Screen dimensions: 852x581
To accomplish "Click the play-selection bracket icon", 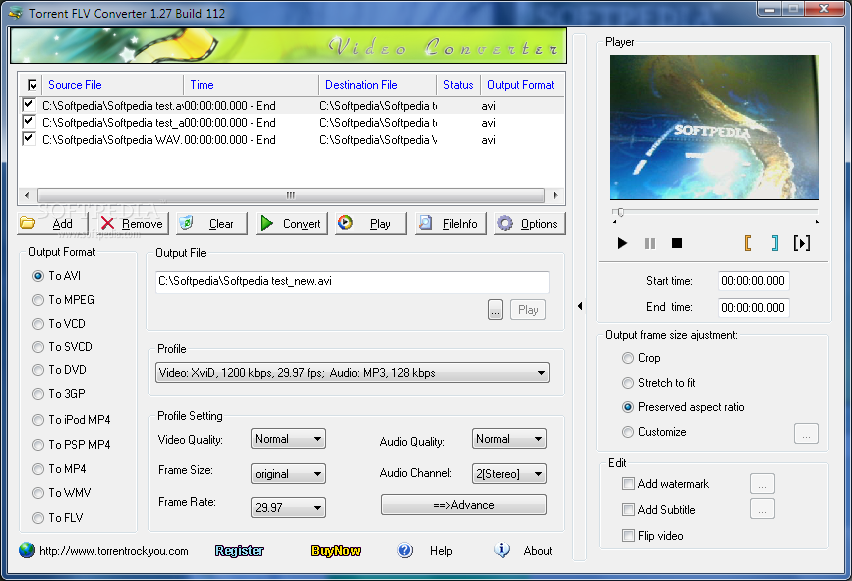I will click(802, 243).
